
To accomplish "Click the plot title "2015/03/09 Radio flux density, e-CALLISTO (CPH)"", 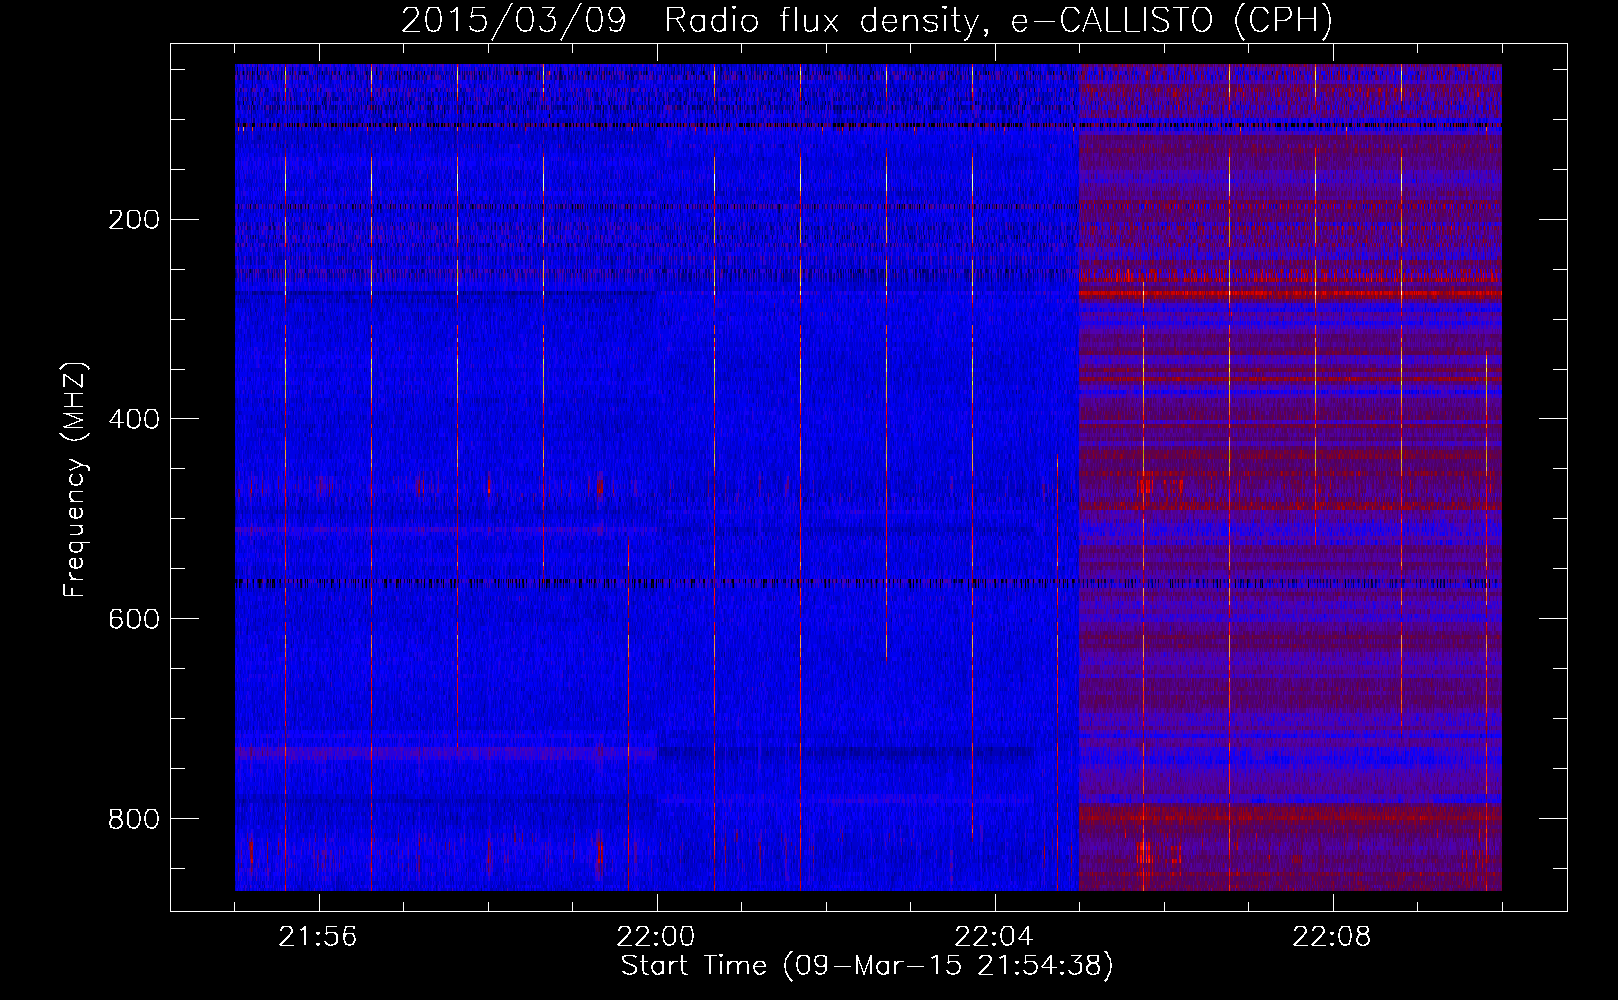I will pyautogui.click(x=867, y=20).
